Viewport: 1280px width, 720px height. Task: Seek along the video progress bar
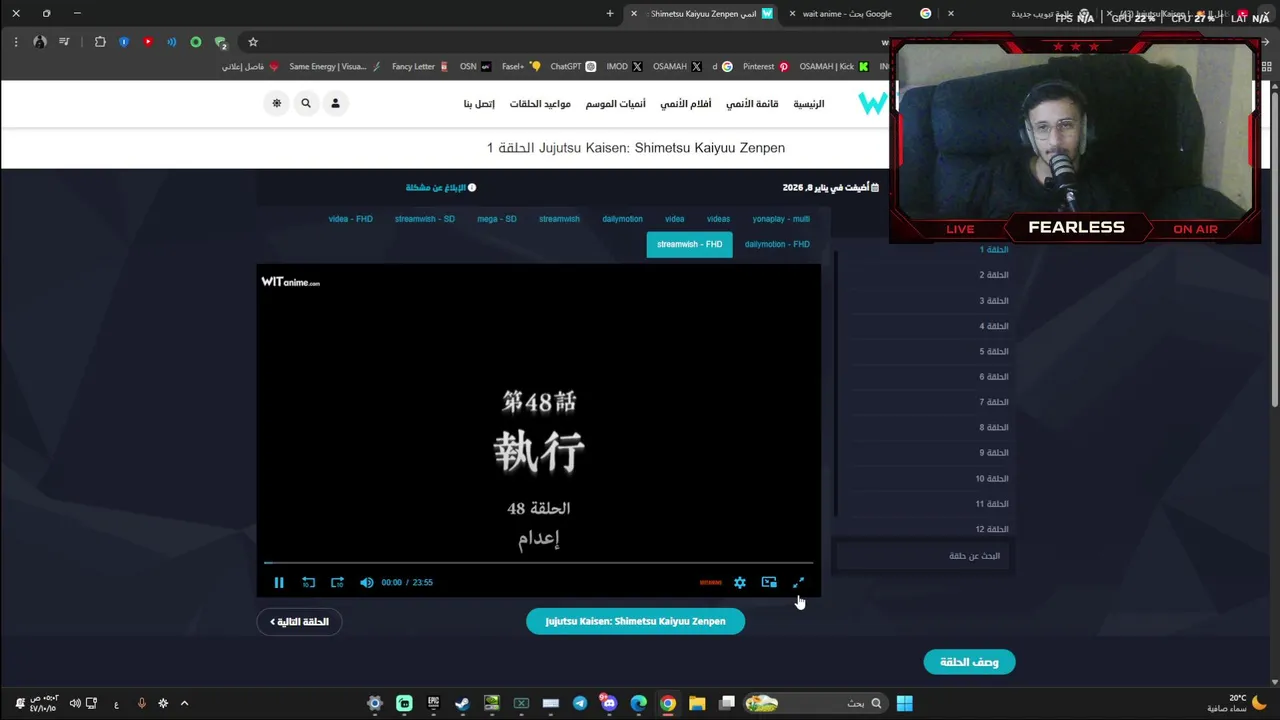538,563
